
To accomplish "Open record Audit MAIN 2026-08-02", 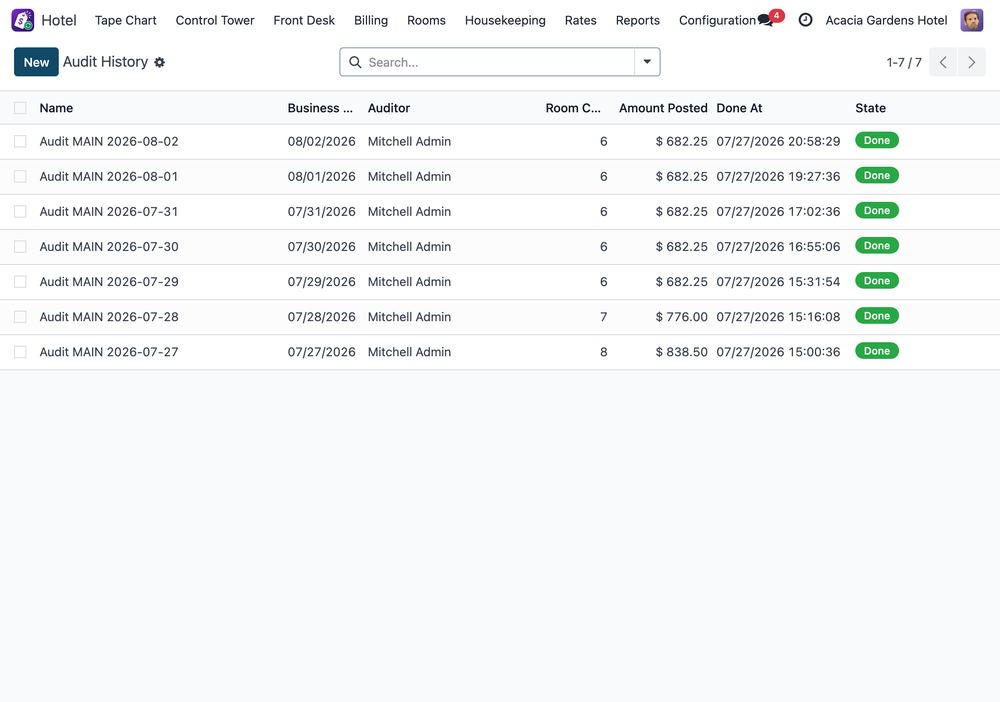I will pos(109,142).
